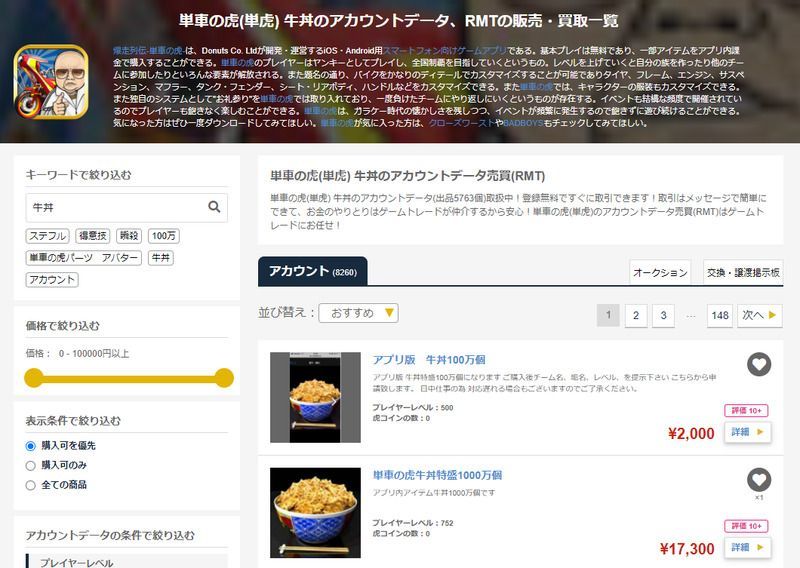The height and width of the screenshot is (568, 800).
Task: Go to page 148 of results
Action: tap(720, 315)
